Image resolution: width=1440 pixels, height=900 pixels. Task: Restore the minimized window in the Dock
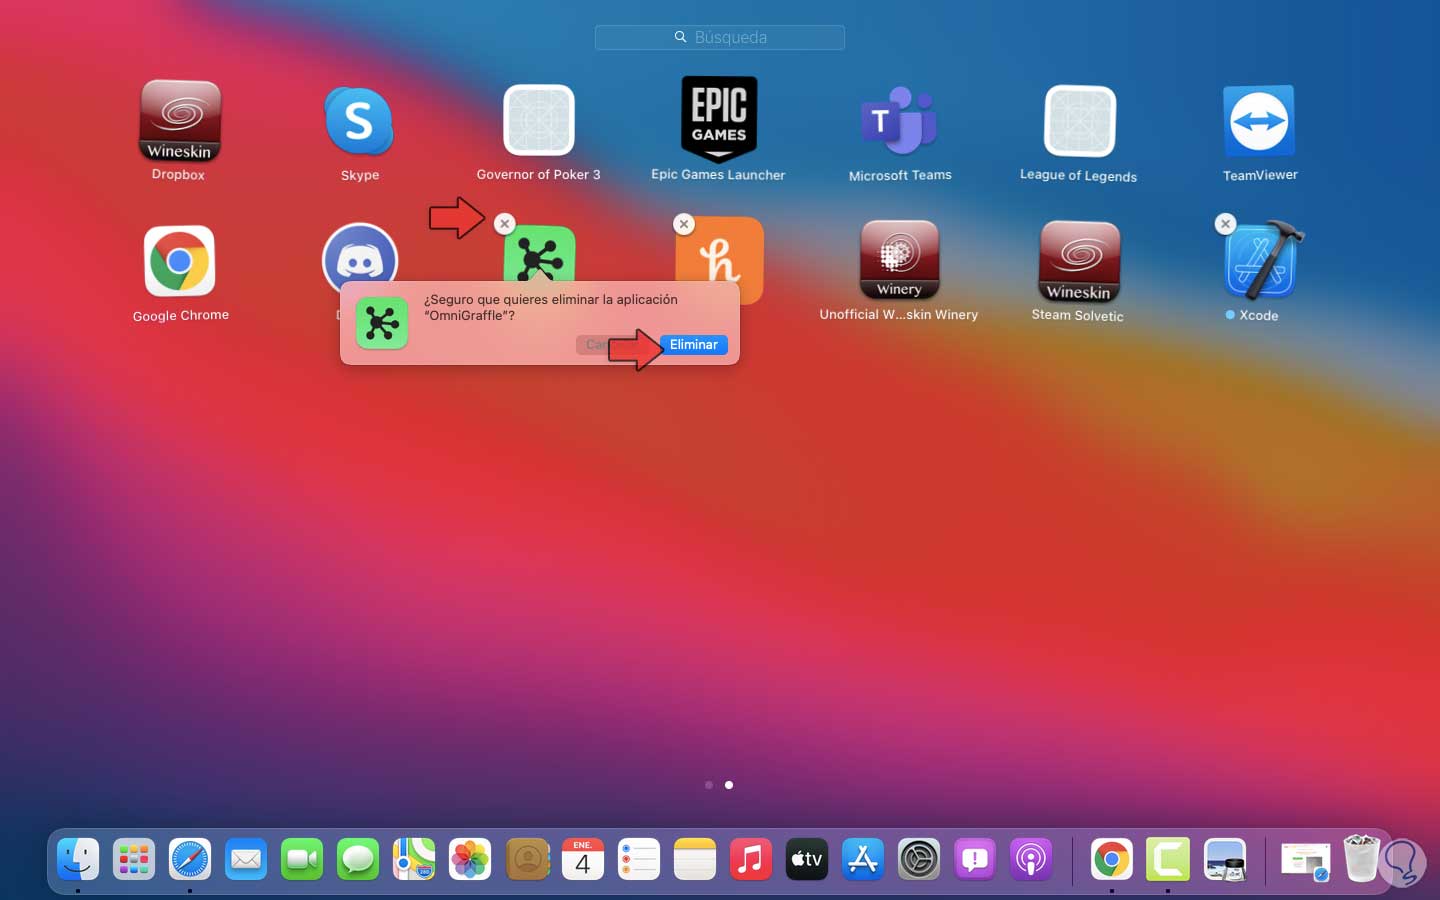(x=1306, y=860)
